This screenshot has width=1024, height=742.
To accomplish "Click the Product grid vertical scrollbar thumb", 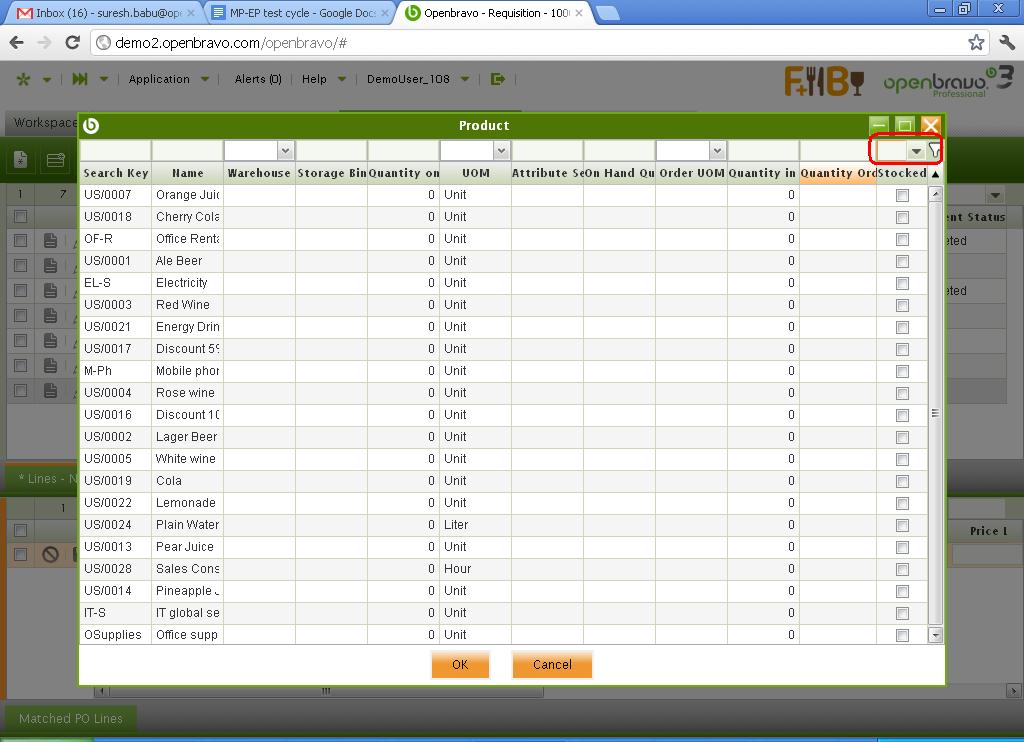I will (x=935, y=413).
